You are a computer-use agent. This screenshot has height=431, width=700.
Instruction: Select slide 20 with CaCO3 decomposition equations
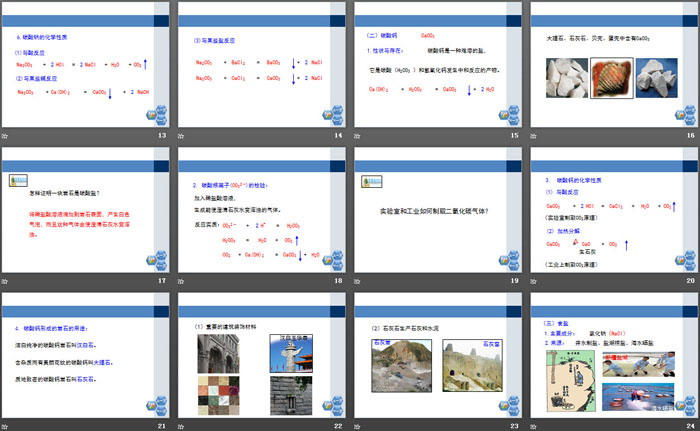(614, 210)
